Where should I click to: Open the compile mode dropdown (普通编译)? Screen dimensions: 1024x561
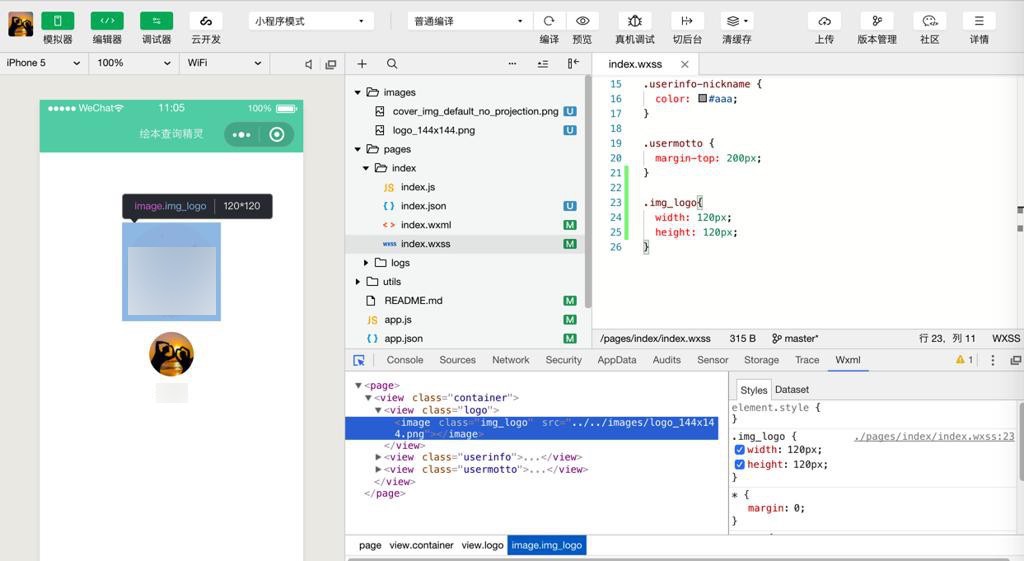[470, 21]
